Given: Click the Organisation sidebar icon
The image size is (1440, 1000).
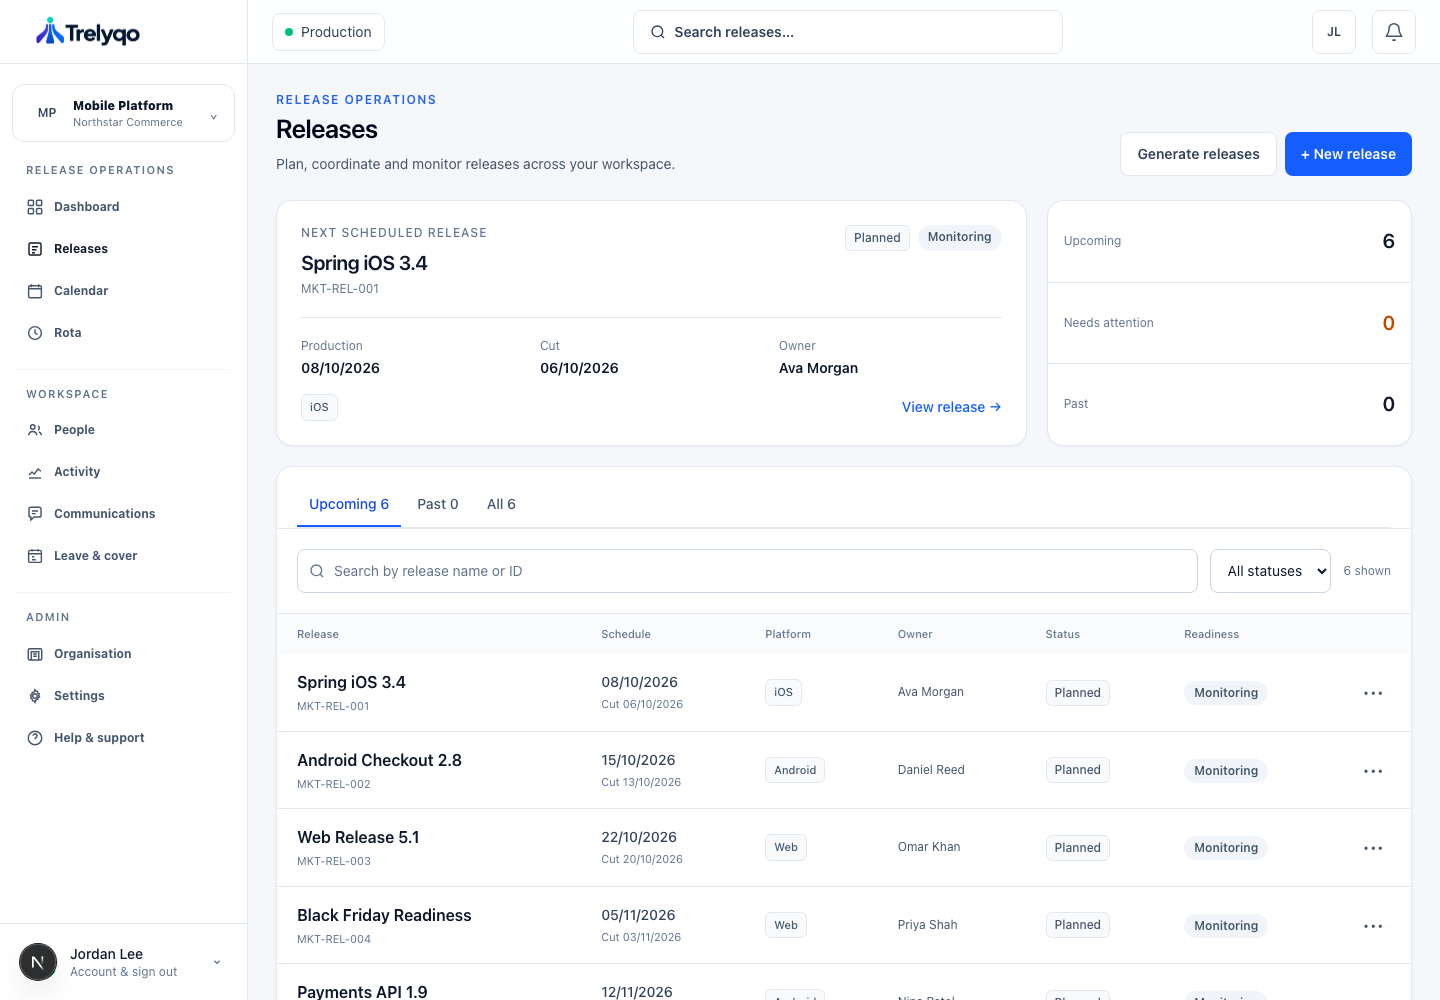Looking at the screenshot, I should (x=35, y=654).
